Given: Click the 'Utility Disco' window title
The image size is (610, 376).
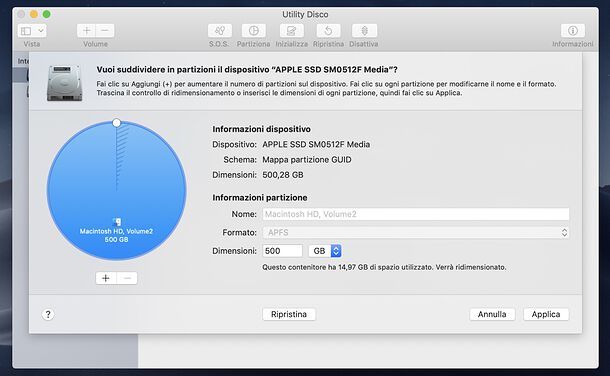Looking at the screenshot, I should (305, 14).
